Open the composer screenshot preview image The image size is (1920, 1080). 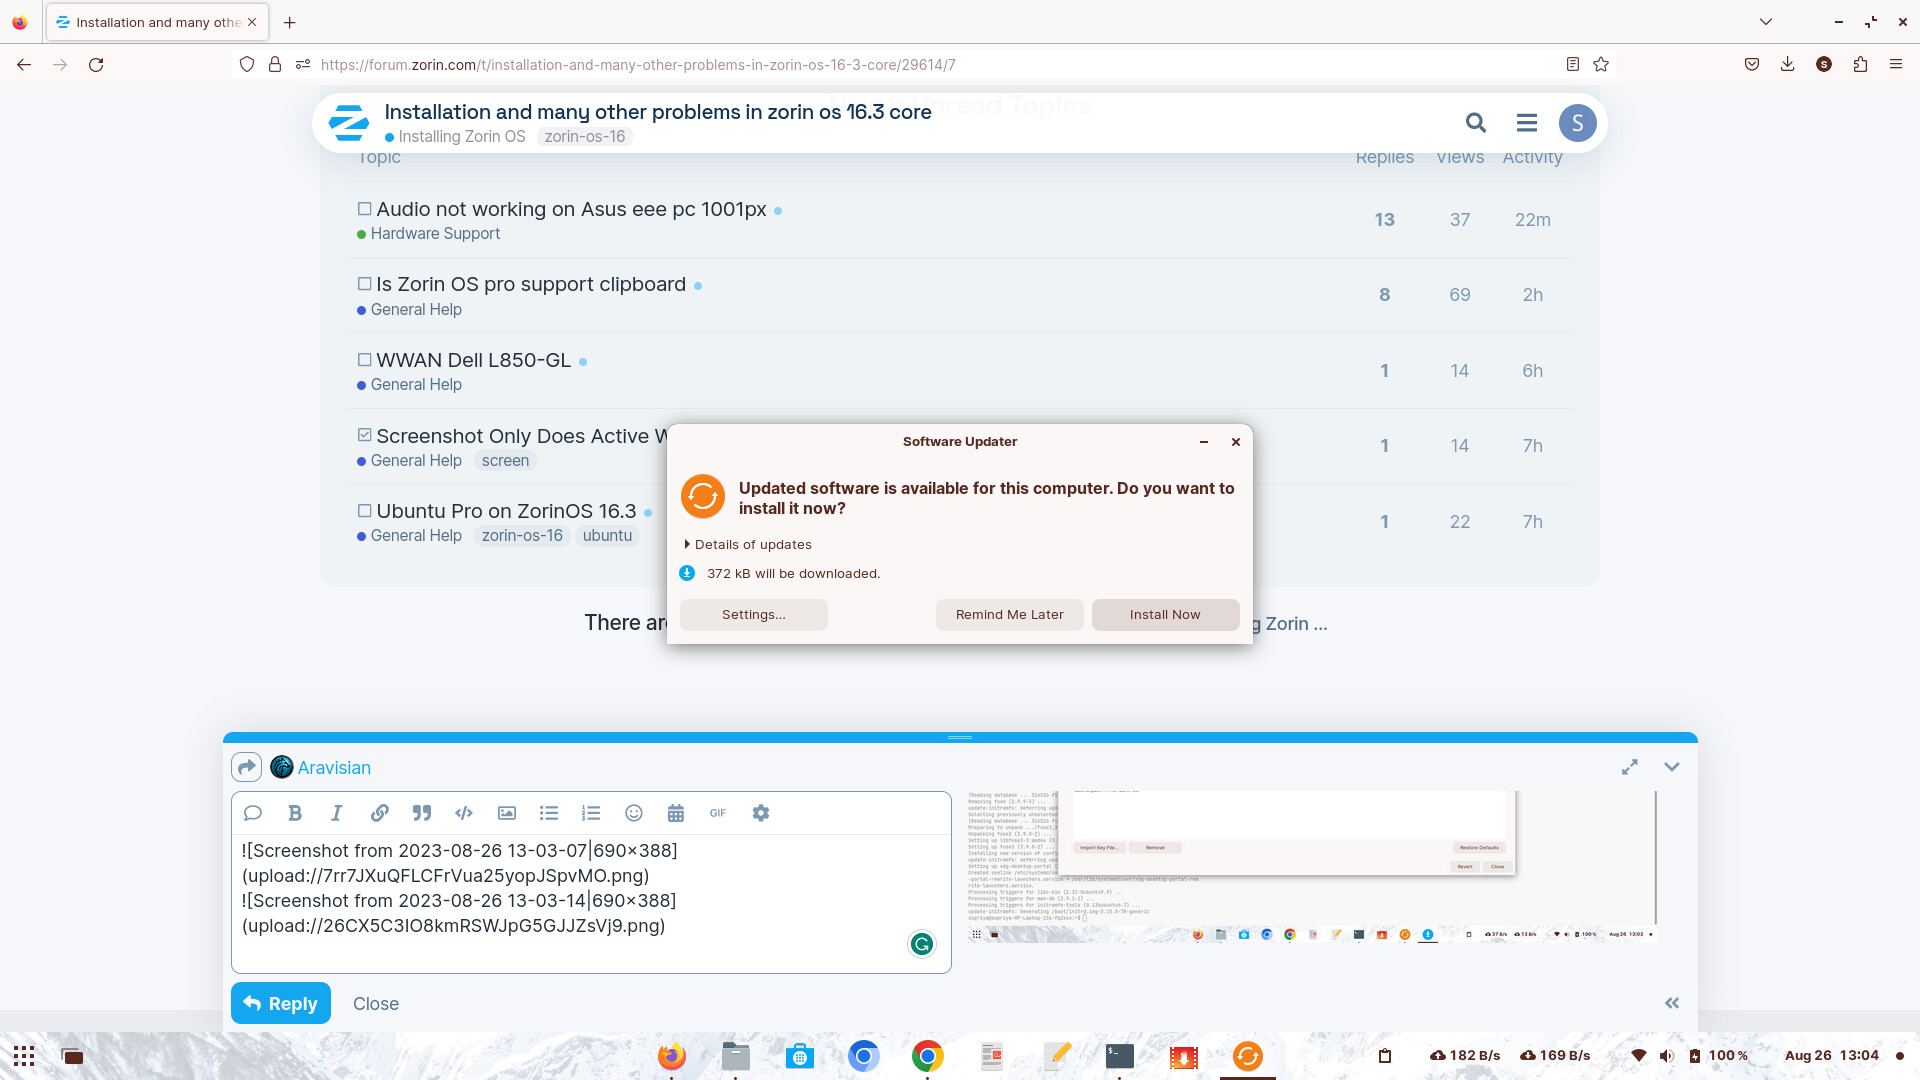(1310, 867)
